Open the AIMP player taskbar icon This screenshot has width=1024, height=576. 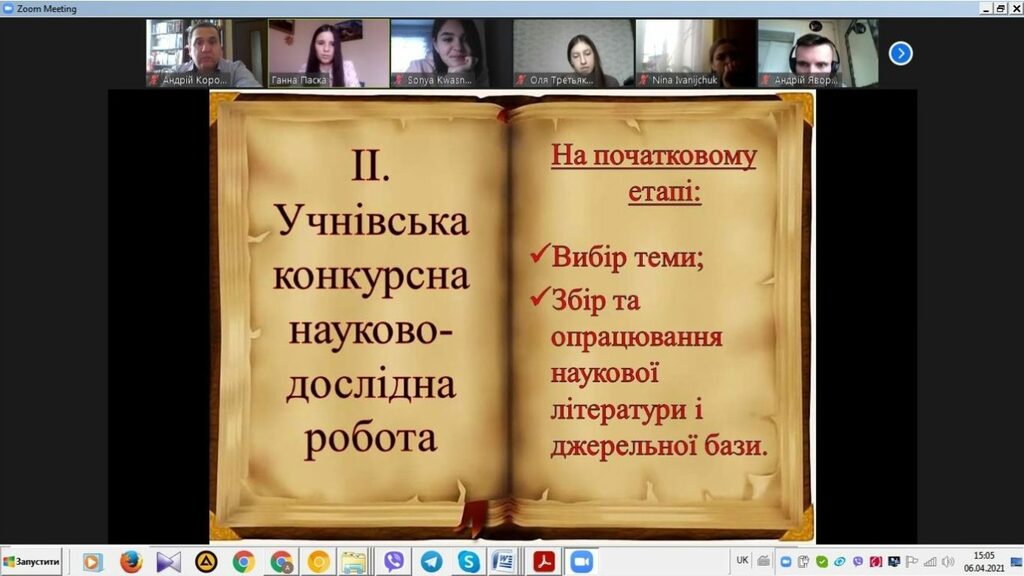click(x=207, y=562)
